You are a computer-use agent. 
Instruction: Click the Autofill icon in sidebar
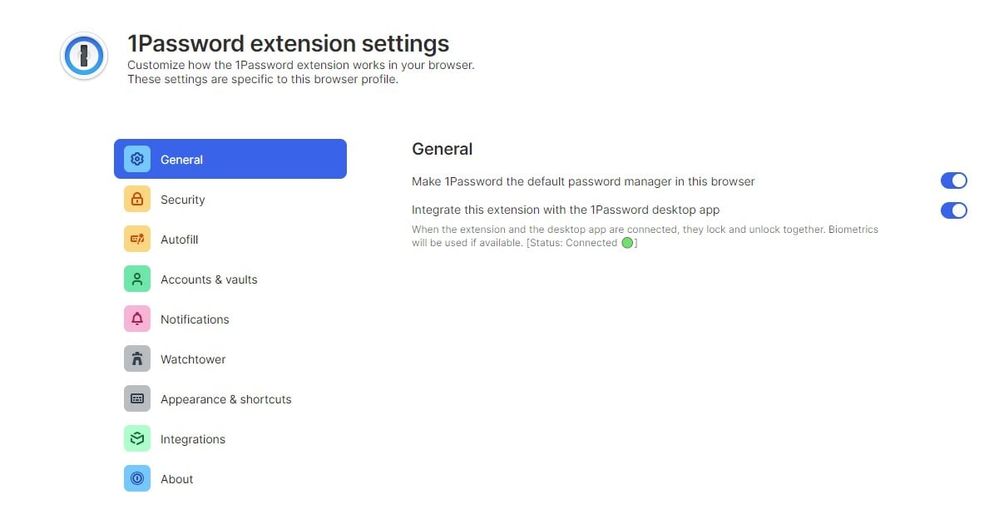137,239
